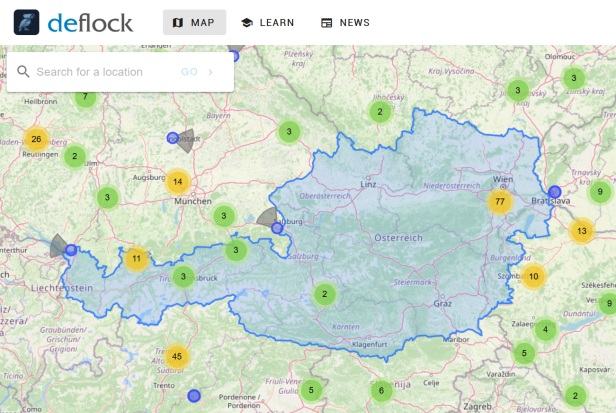
Task: Click the Linz city label
Action: (x=368, y=184)
